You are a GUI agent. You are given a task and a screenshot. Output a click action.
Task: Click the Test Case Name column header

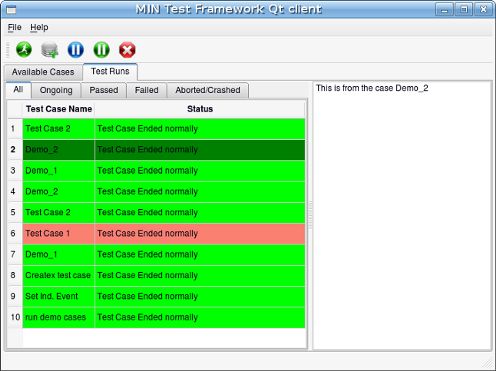(x=59, y=109)
